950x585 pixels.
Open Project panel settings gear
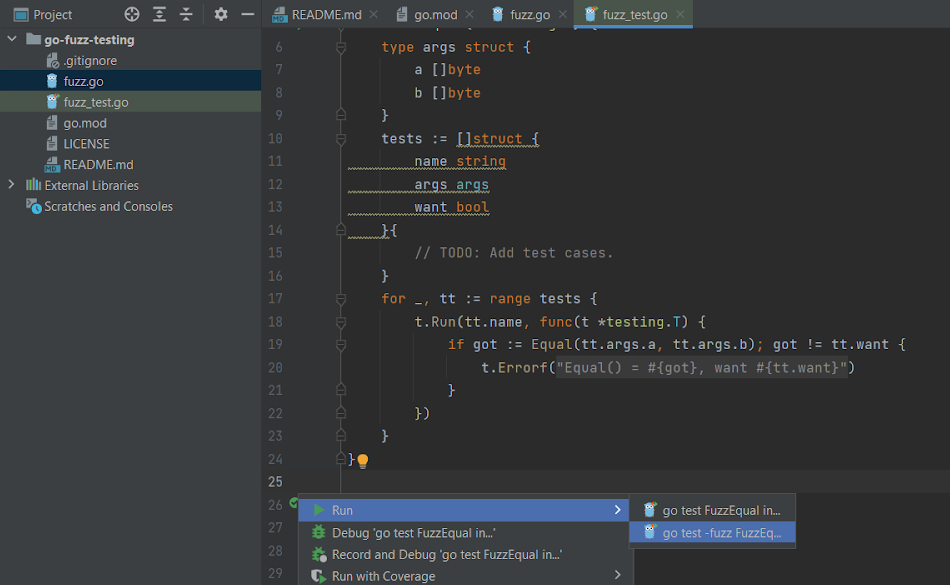point(221,14)
